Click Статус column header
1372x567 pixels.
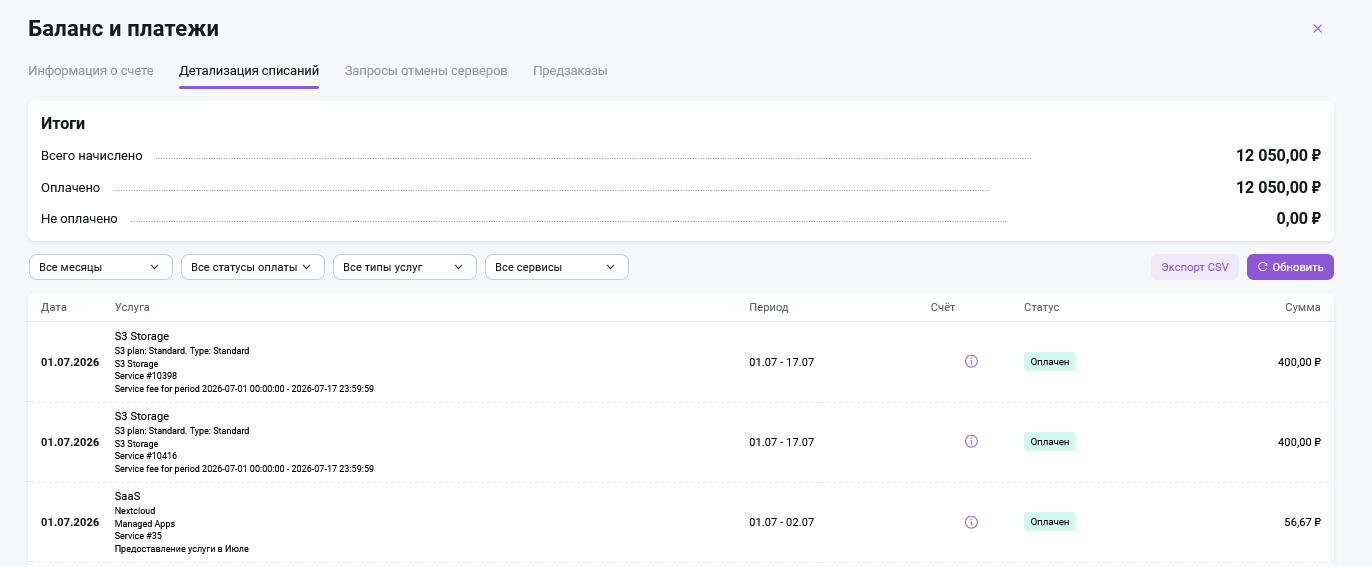pos(1041,307)
